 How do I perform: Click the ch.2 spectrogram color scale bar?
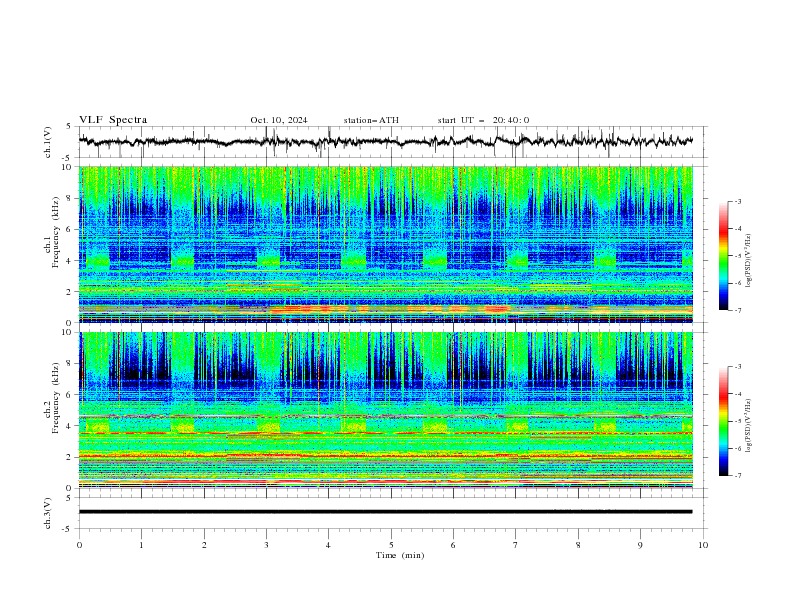pos(723,421)
